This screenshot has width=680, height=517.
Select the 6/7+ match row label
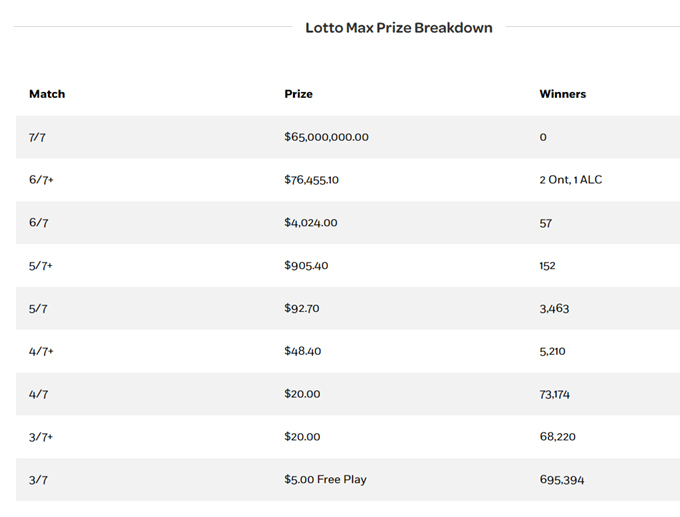point(41,180)
